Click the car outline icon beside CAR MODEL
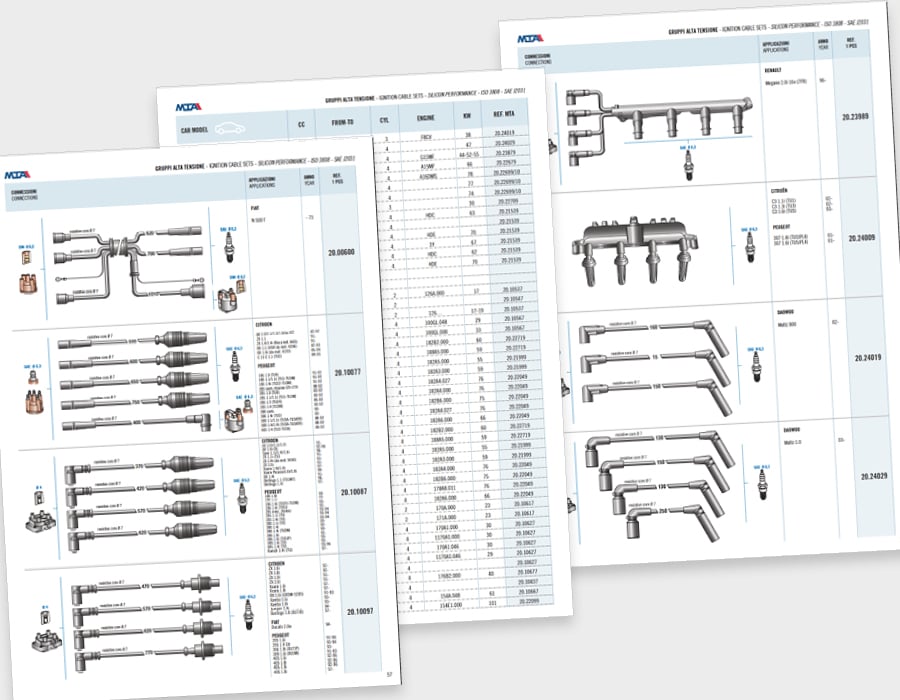 tap(230, 129)
